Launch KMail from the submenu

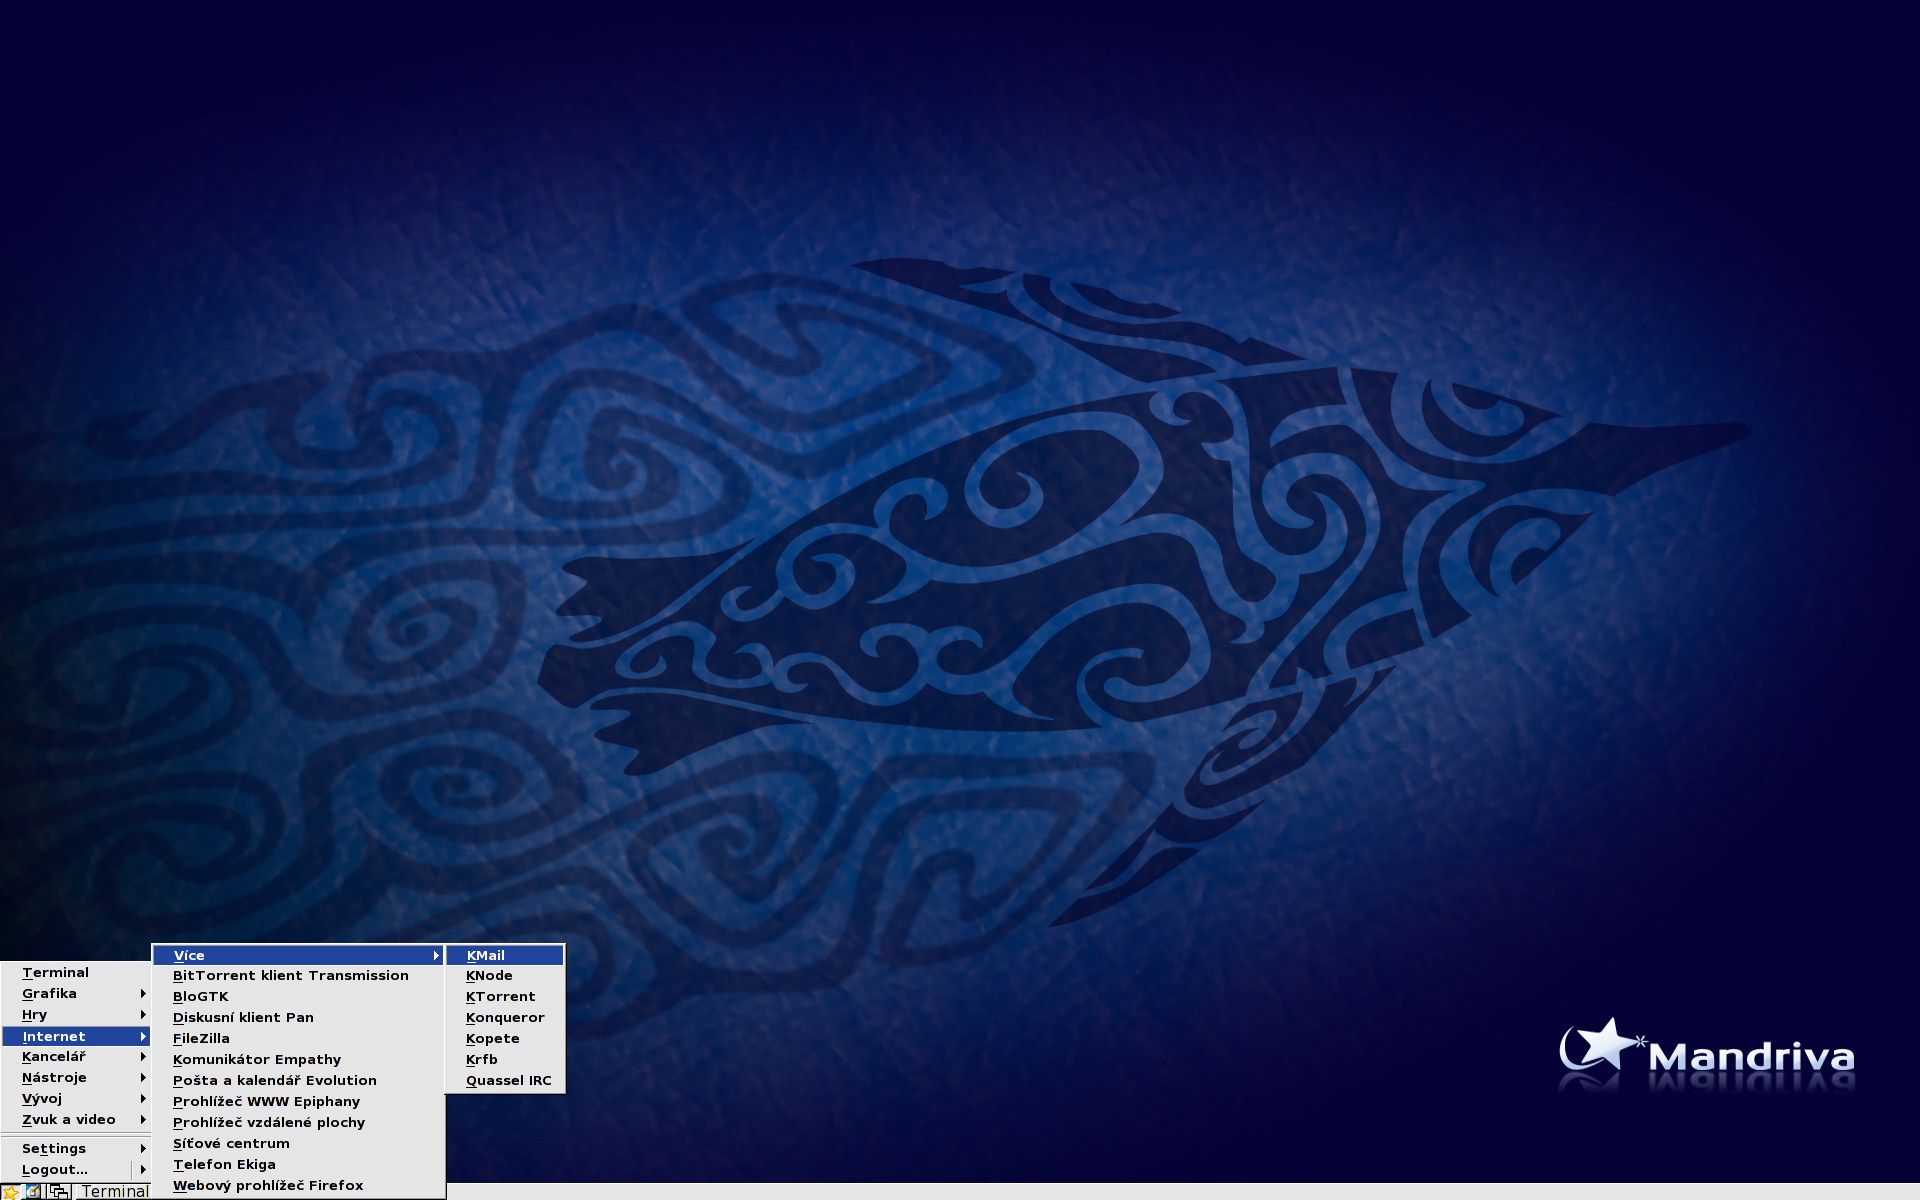point(505,955)
